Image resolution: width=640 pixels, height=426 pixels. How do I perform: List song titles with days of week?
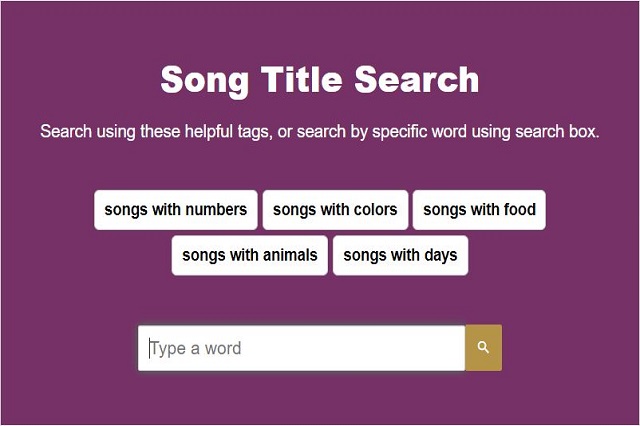[x=400, y=255]
